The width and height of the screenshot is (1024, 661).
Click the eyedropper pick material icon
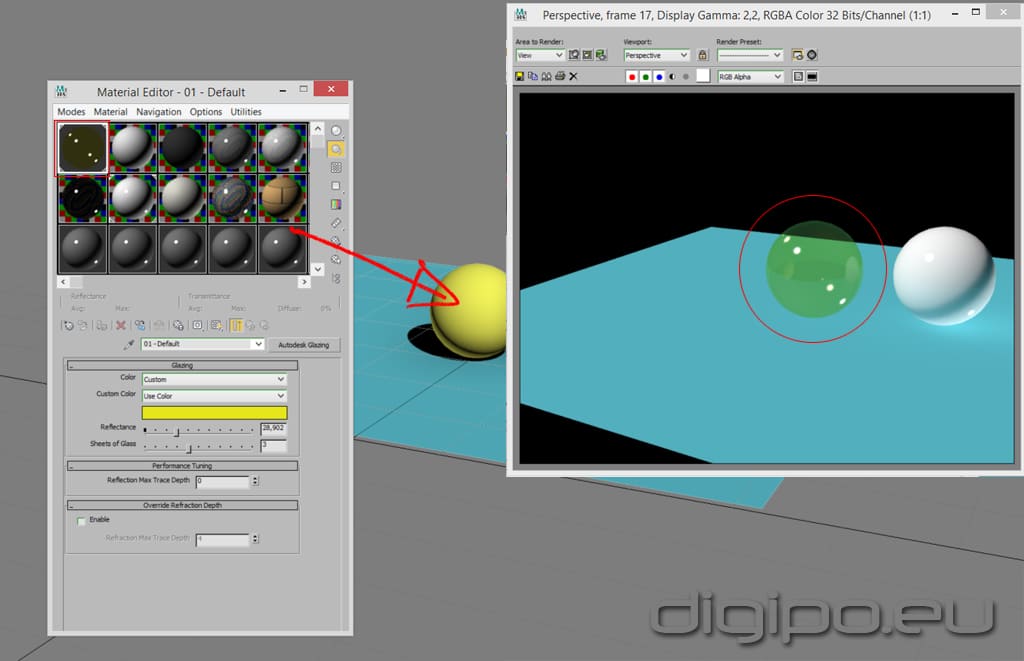(x=128, y=344)
